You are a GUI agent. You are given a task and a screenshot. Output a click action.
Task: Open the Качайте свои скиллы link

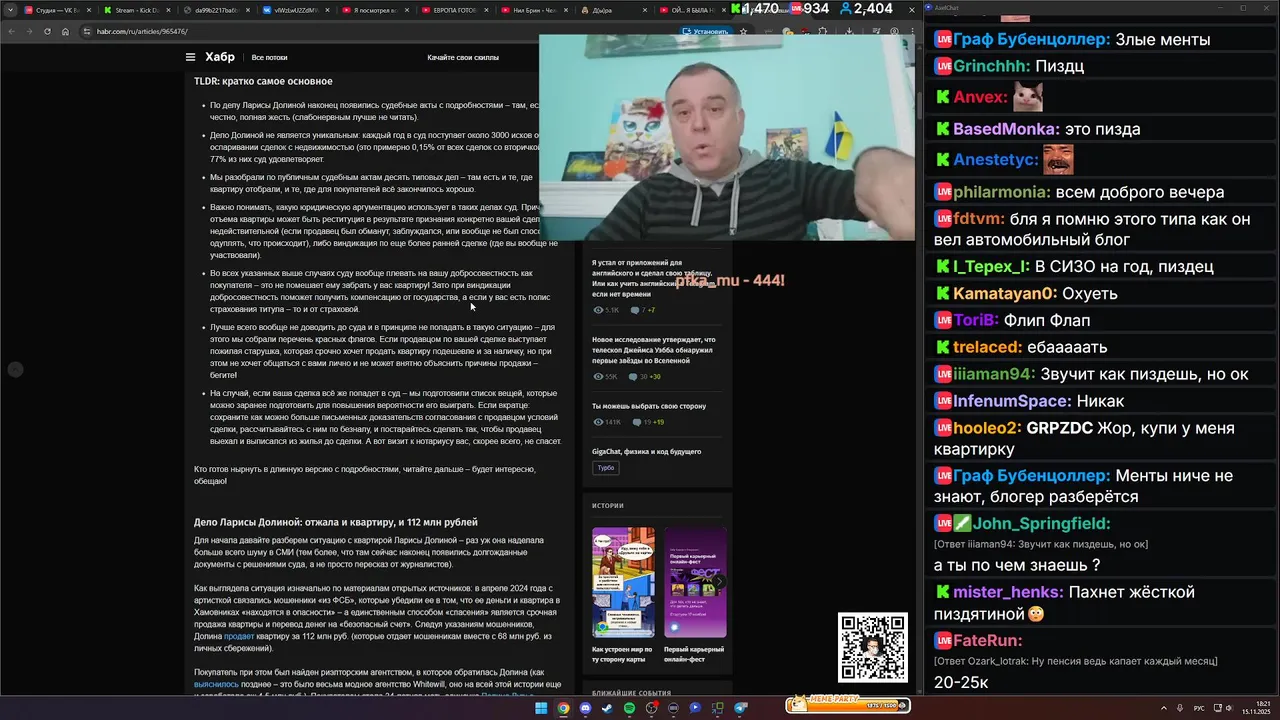pyautogui.click(x=463, y=58)
